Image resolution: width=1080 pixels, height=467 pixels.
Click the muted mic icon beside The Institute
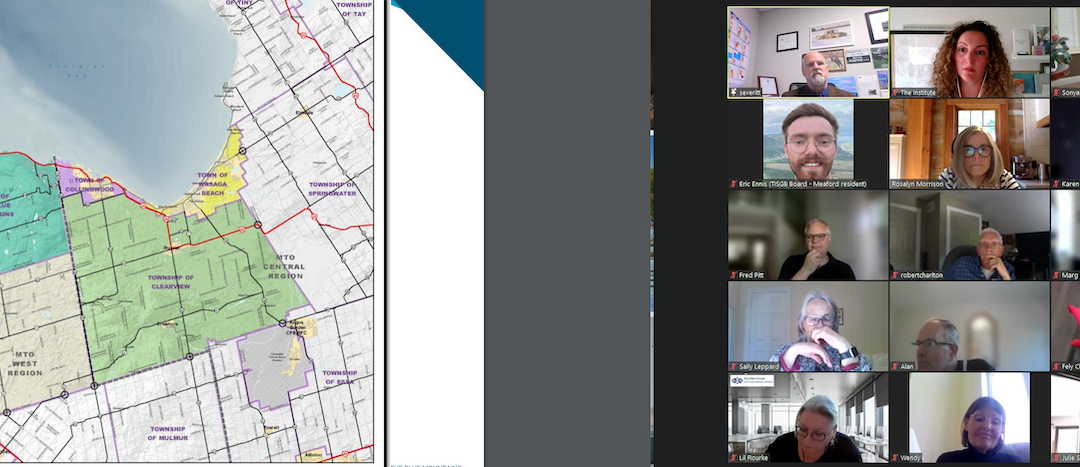[895, 92]
